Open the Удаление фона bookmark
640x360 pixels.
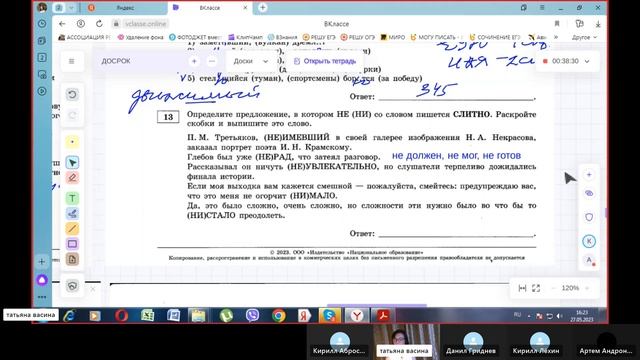(140, 37)
